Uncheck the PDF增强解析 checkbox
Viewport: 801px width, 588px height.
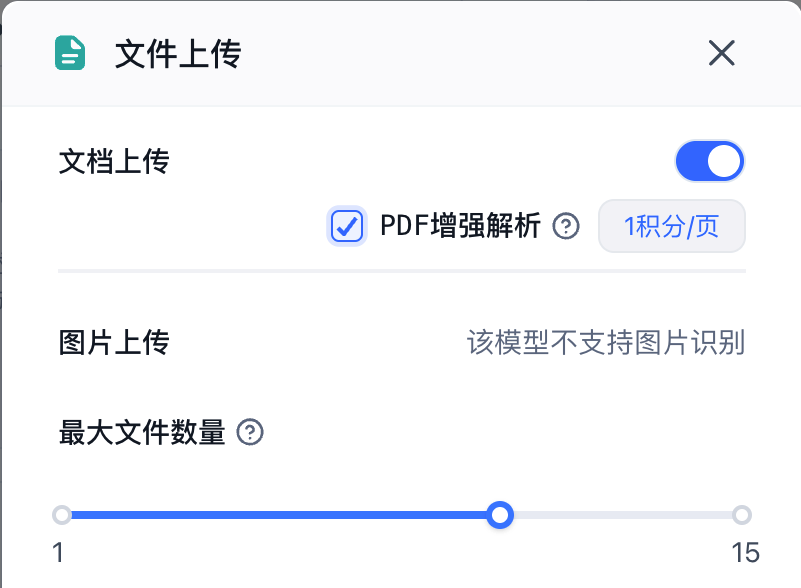tap(347, 226)
